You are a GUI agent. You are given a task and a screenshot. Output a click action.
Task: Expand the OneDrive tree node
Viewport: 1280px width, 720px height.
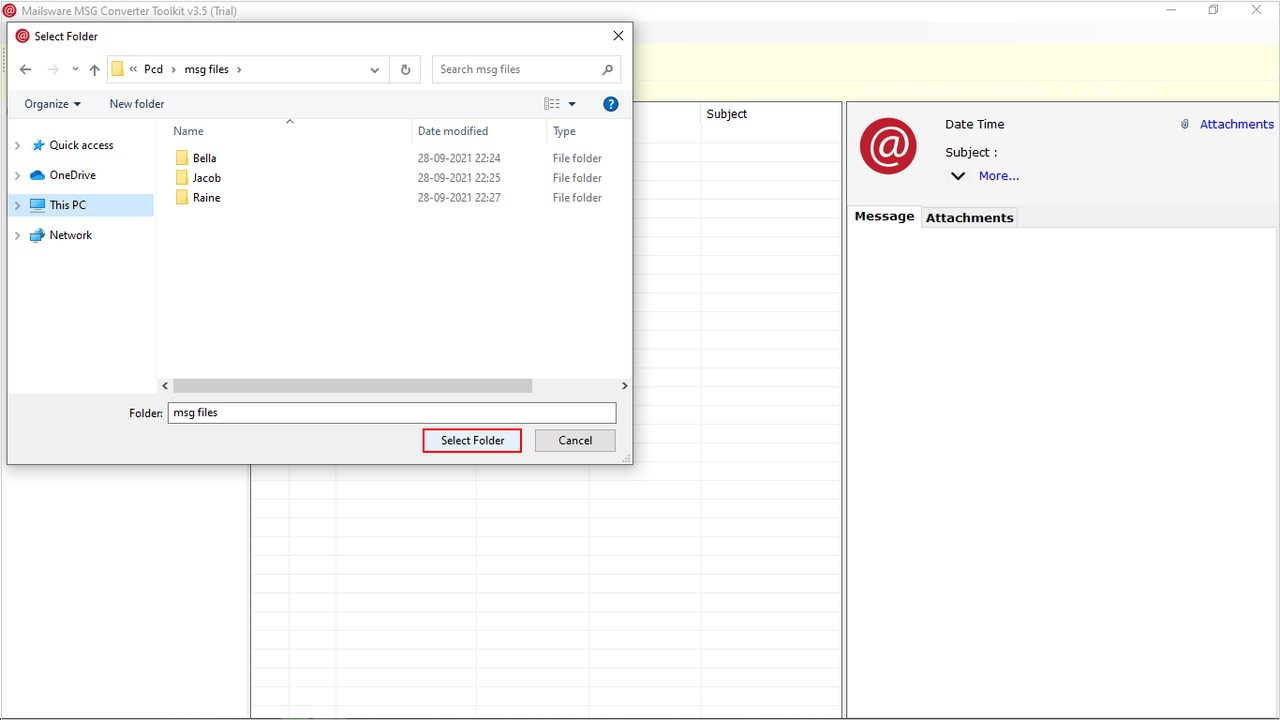(17, 175)
